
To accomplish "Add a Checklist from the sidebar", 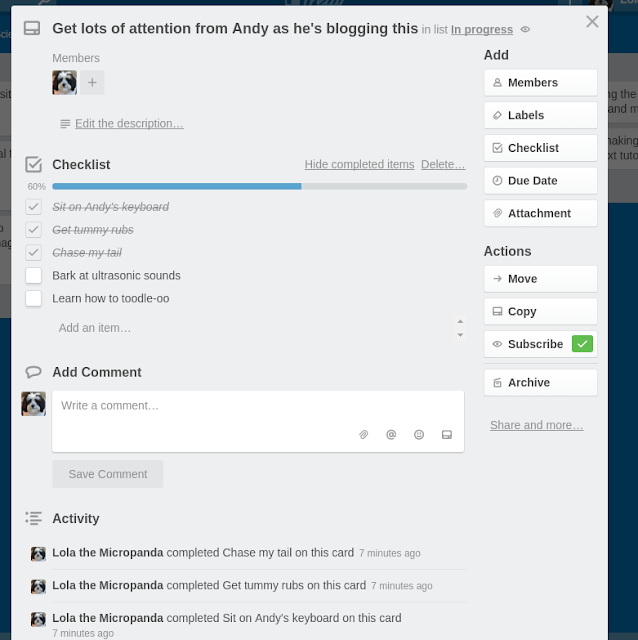I will pyautogui.click(x=540, y=148).
